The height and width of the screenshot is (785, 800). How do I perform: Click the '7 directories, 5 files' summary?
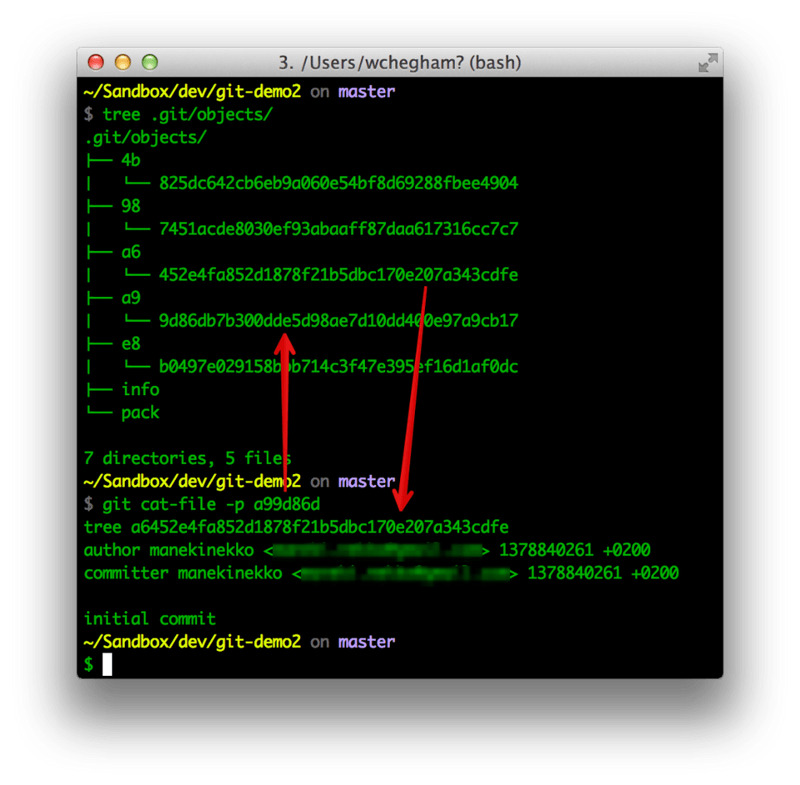click(x=187, y=459)
